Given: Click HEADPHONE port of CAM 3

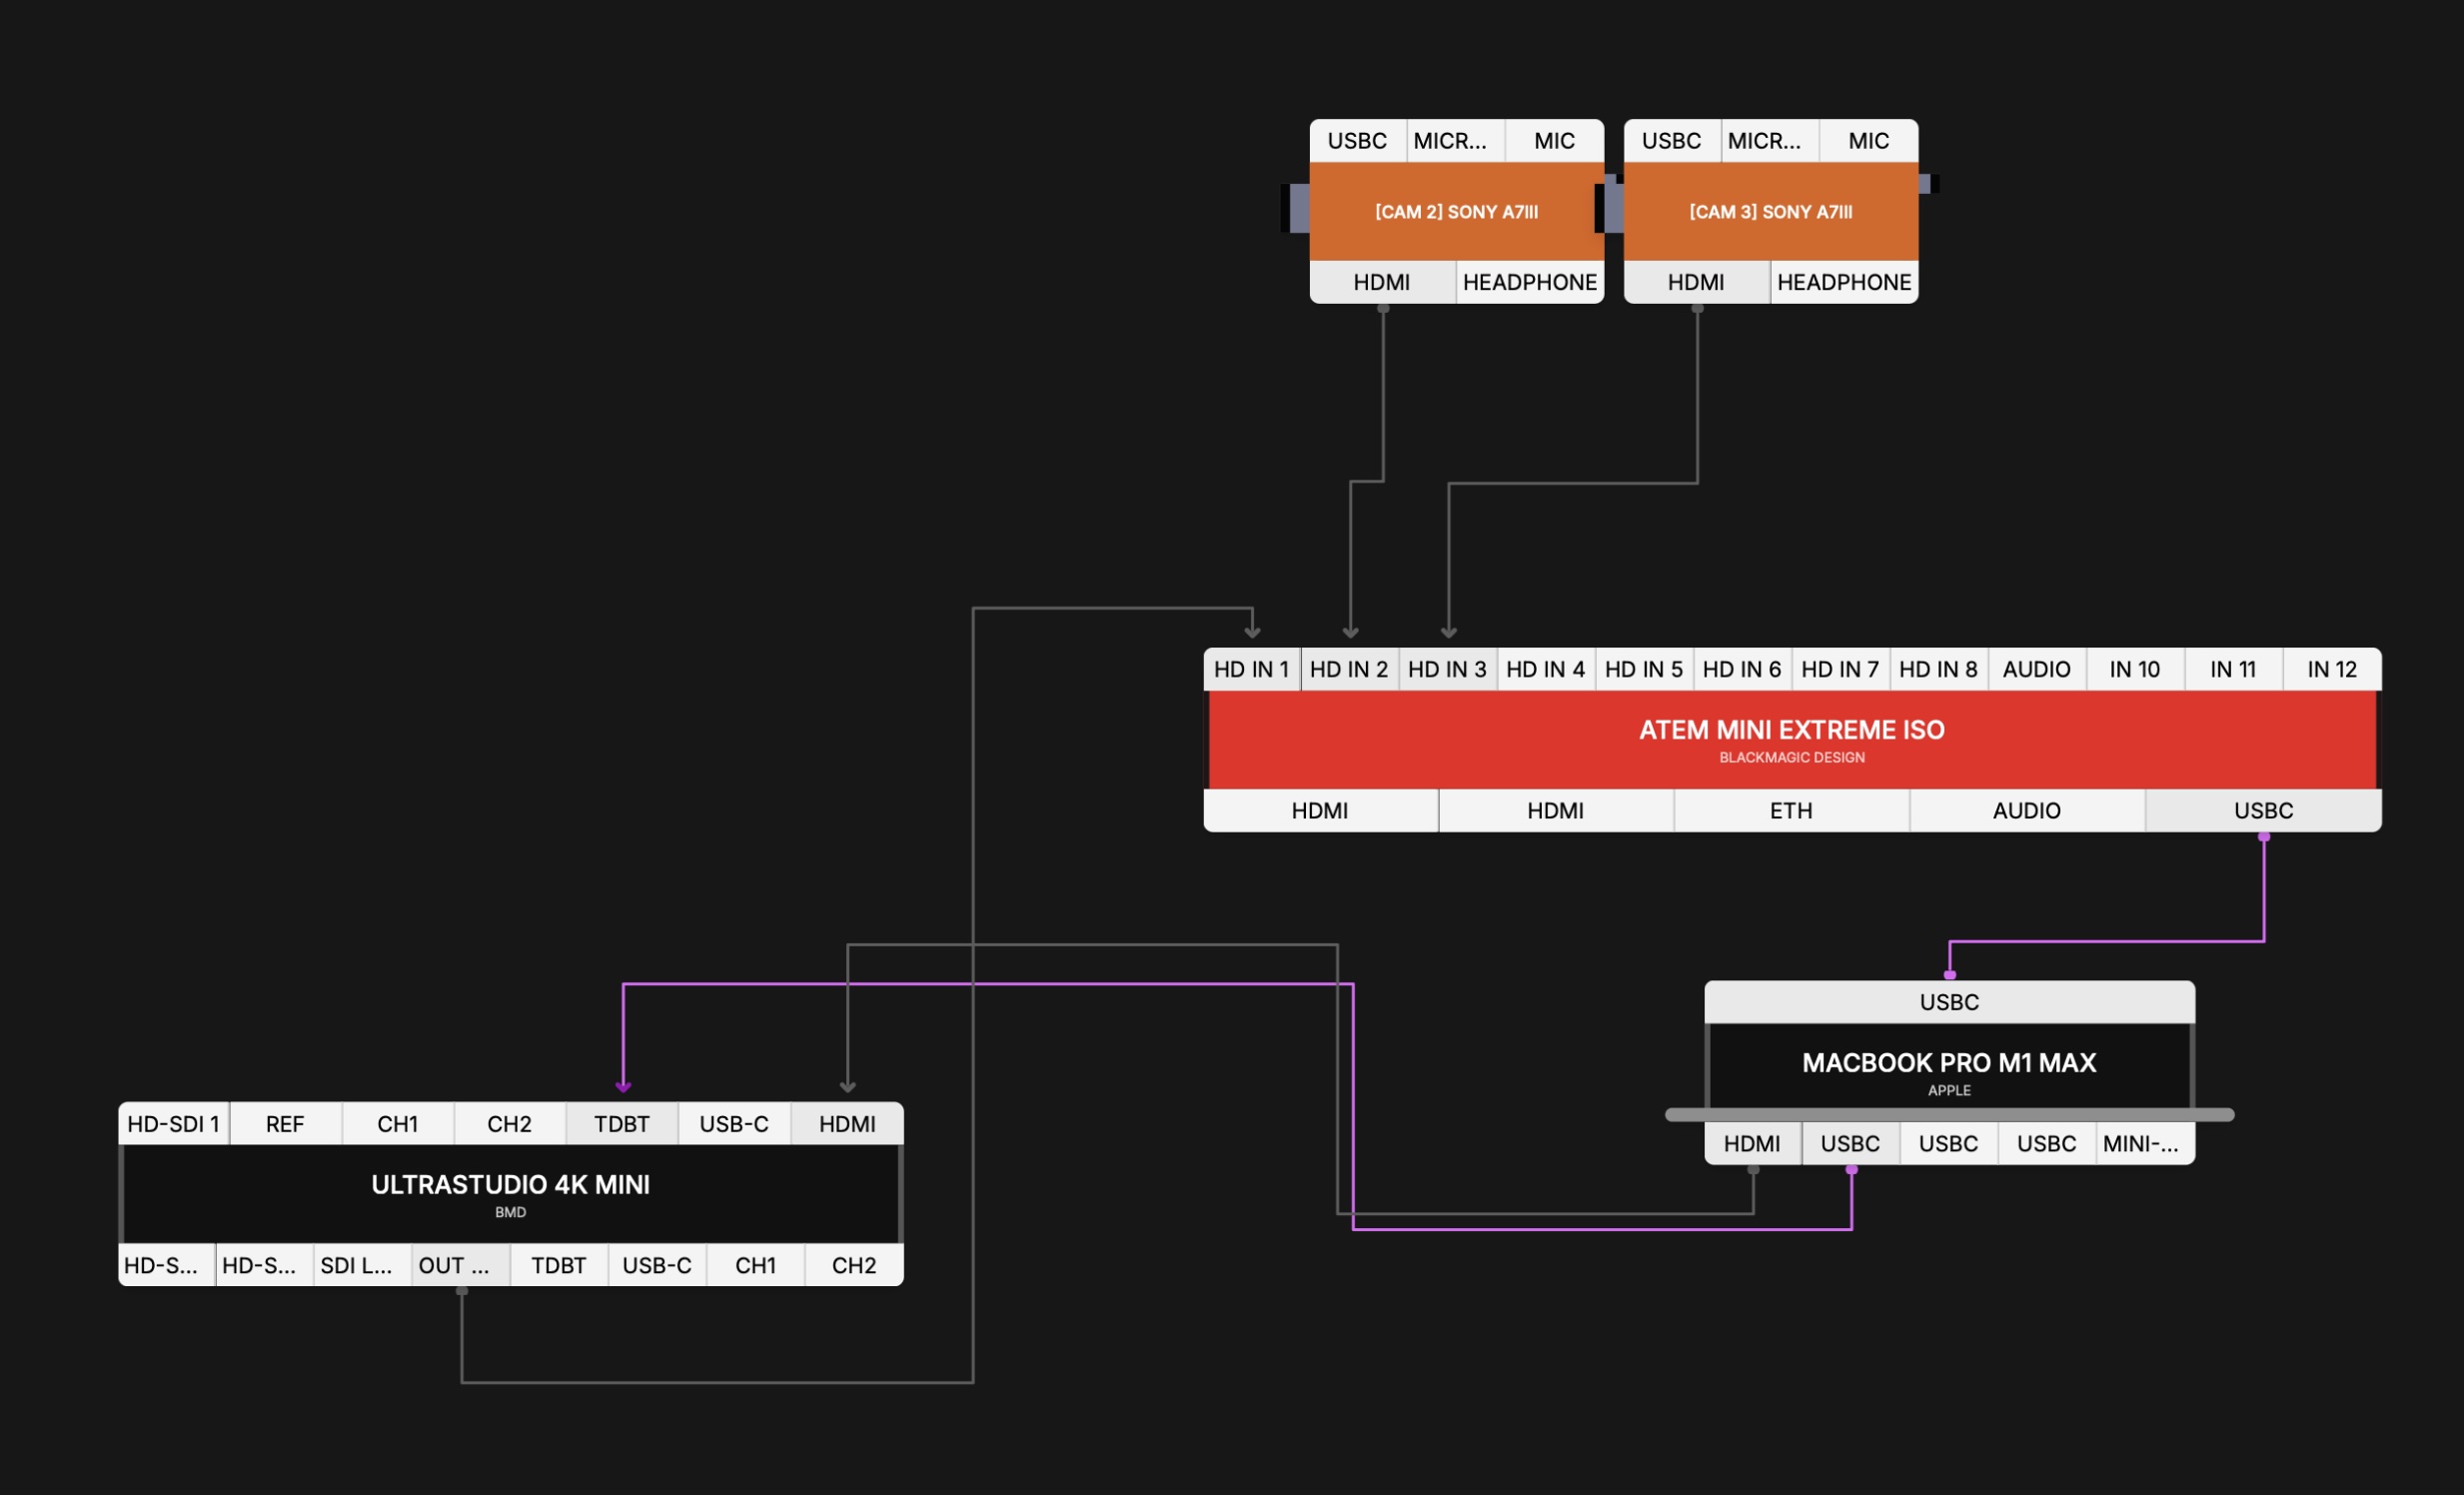Looking at the screenshot, I should 1844,282.
